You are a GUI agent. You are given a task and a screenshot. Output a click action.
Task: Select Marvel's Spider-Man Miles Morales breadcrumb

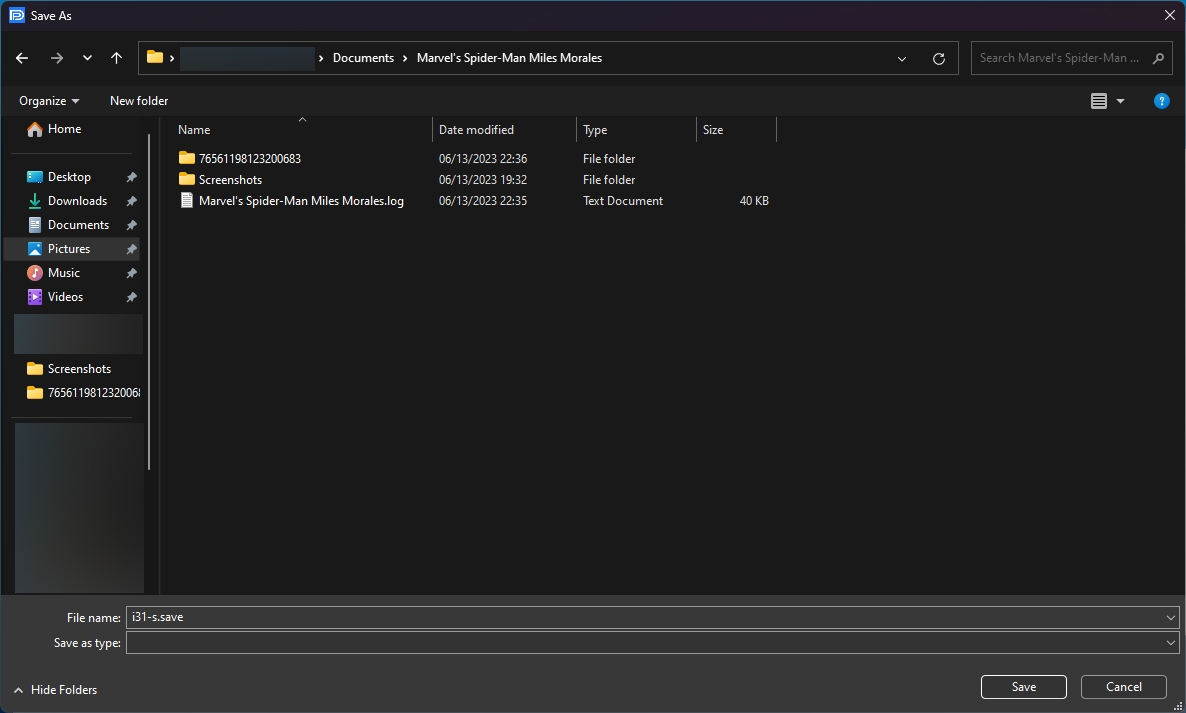click(509, 58)
